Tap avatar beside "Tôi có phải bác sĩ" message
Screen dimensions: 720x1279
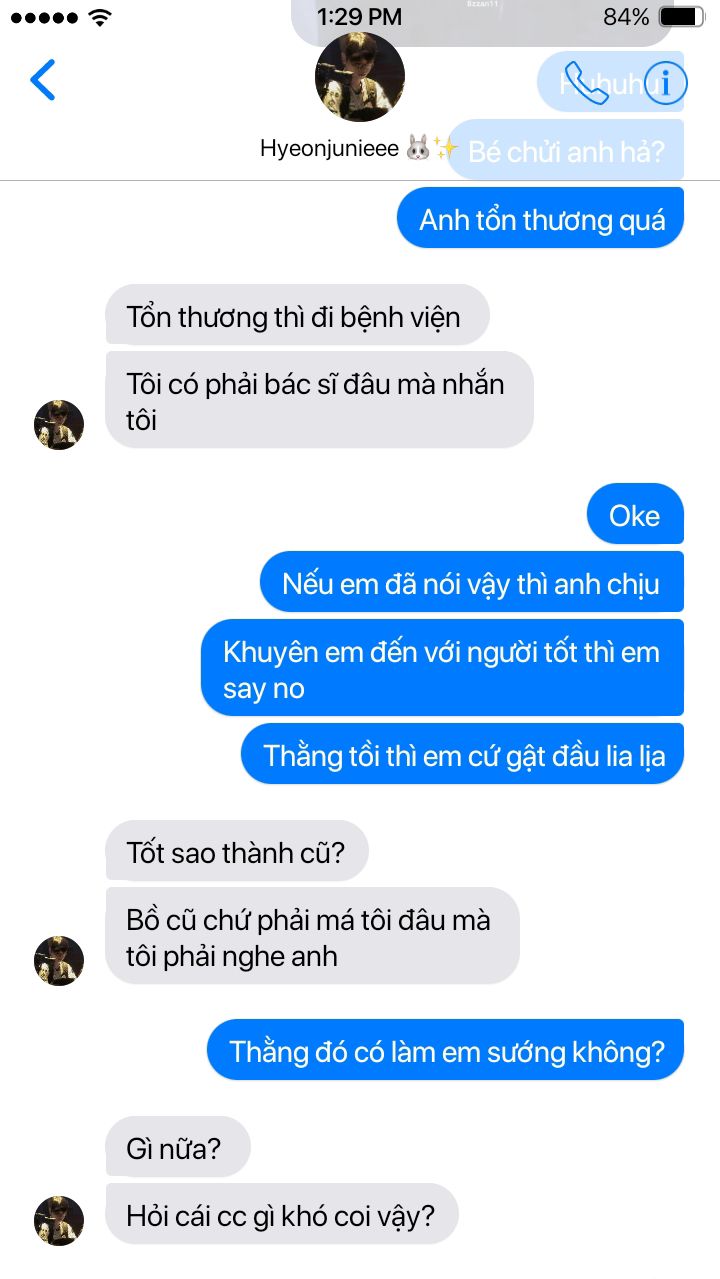(x=59, y=425)
